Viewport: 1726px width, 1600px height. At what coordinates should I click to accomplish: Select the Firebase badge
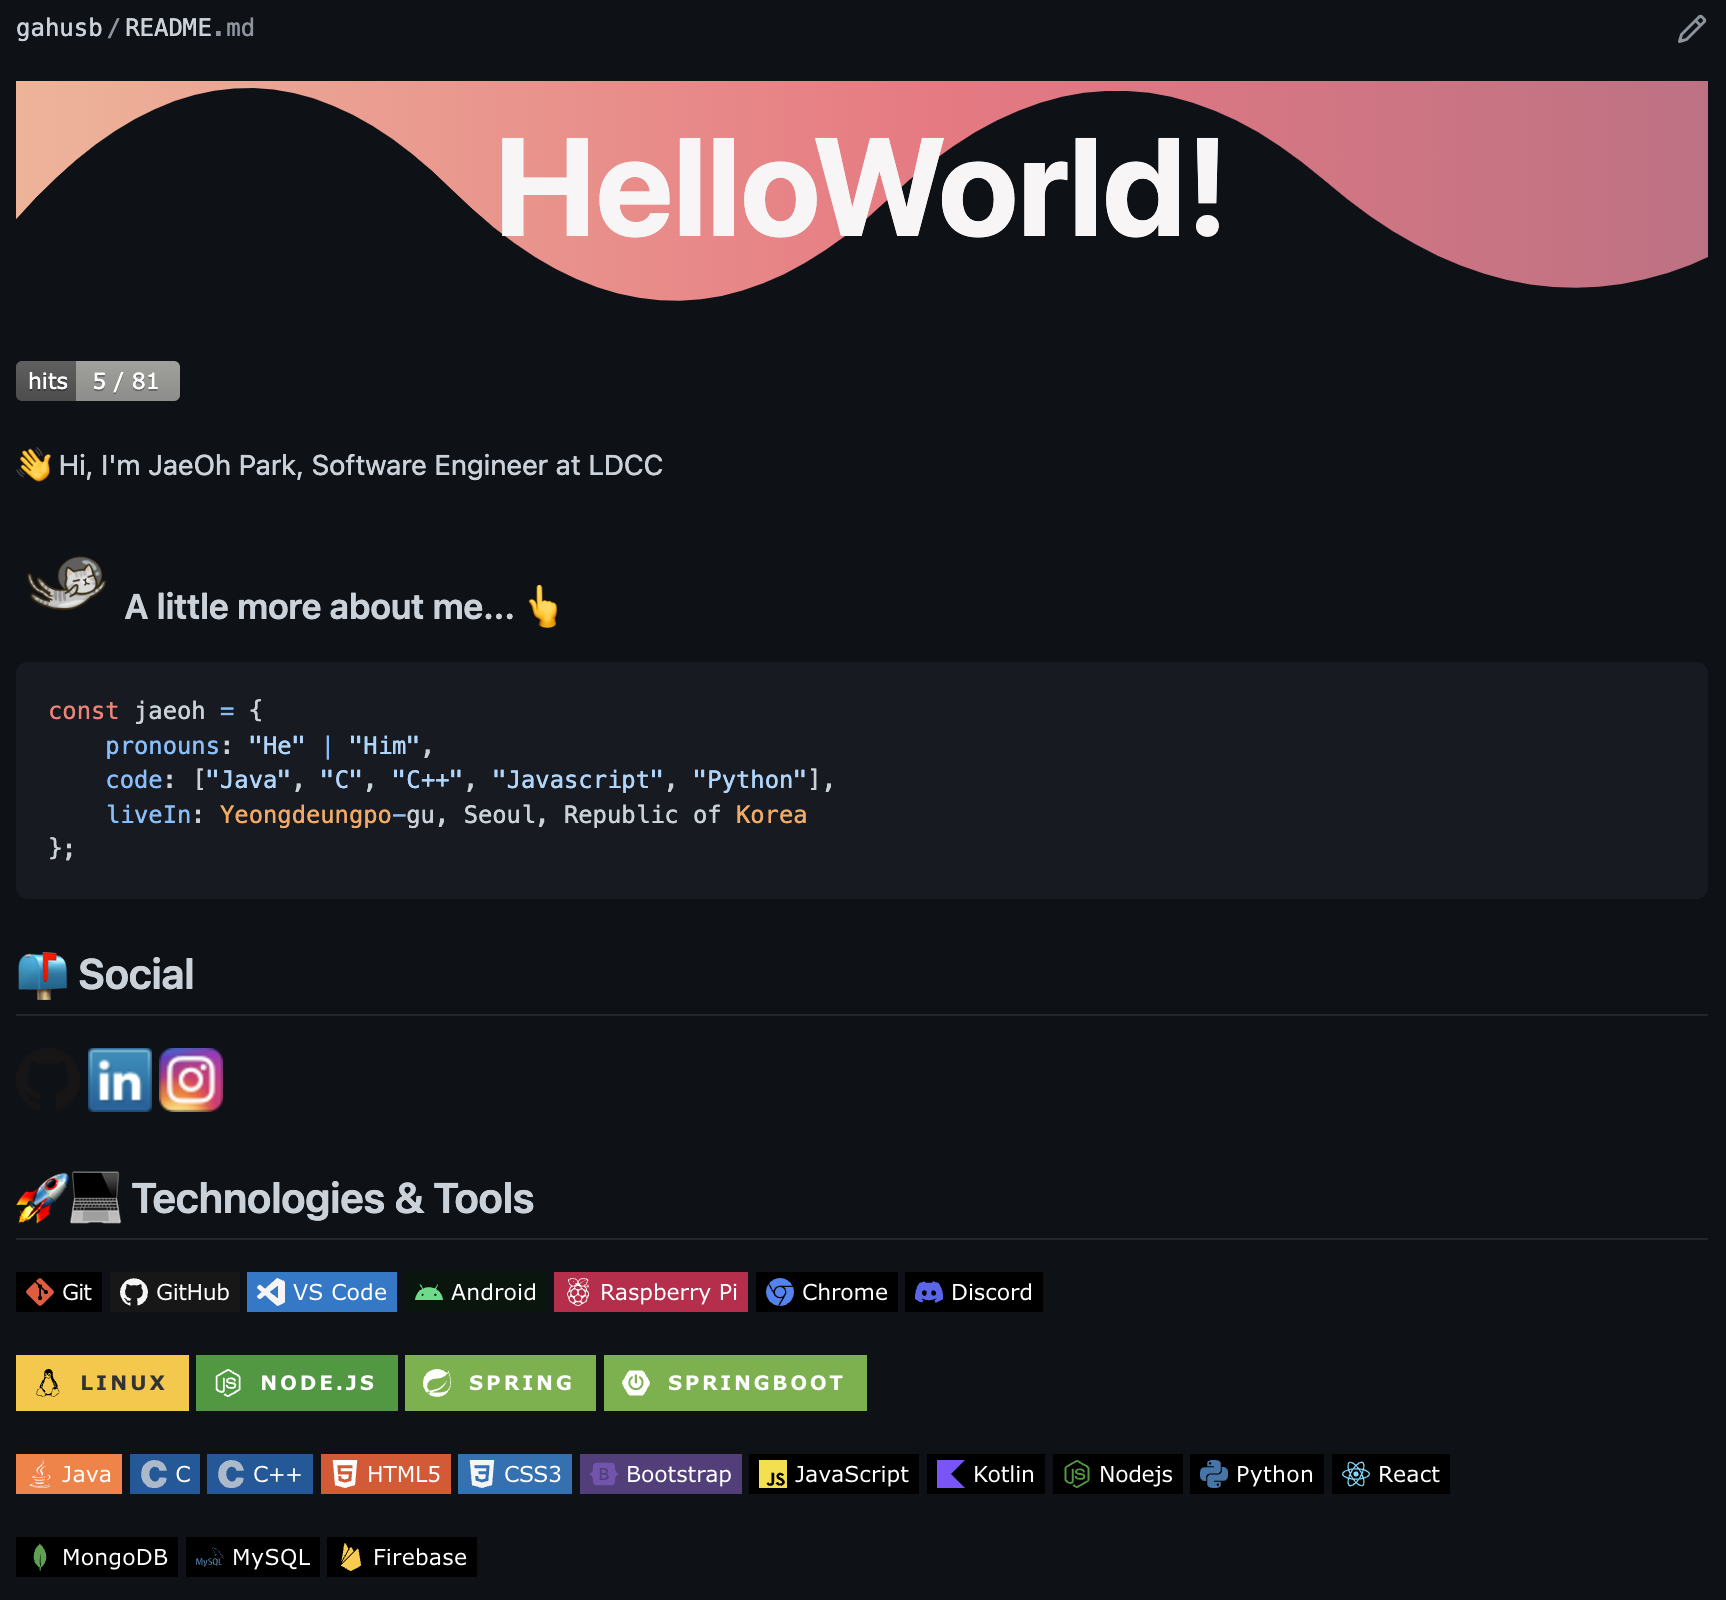coord(401,1556)
